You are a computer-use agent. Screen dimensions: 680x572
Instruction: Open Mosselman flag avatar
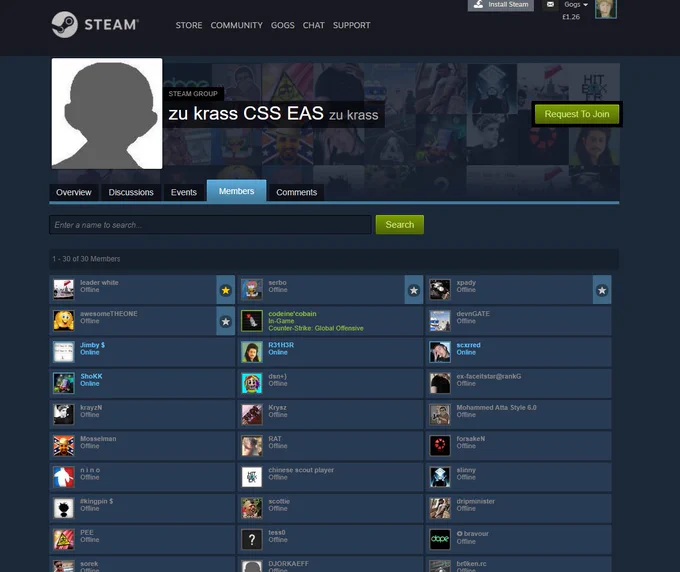tap(64, 446)
